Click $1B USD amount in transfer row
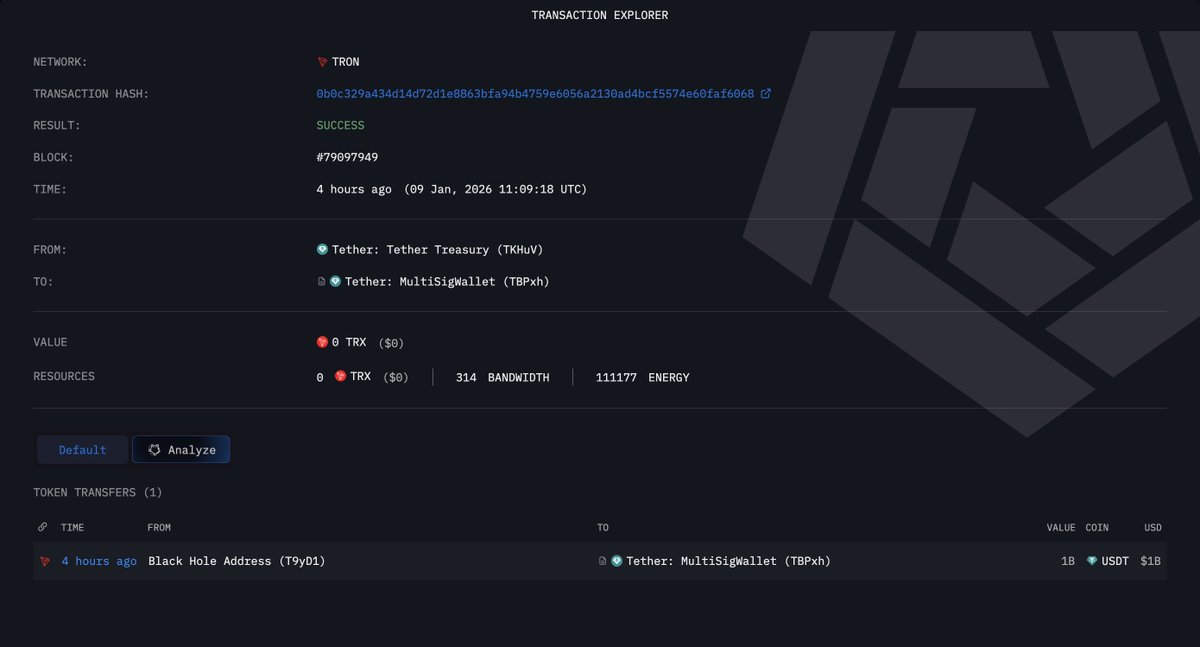This screenshot has width=1200, height=647. 1151,561
